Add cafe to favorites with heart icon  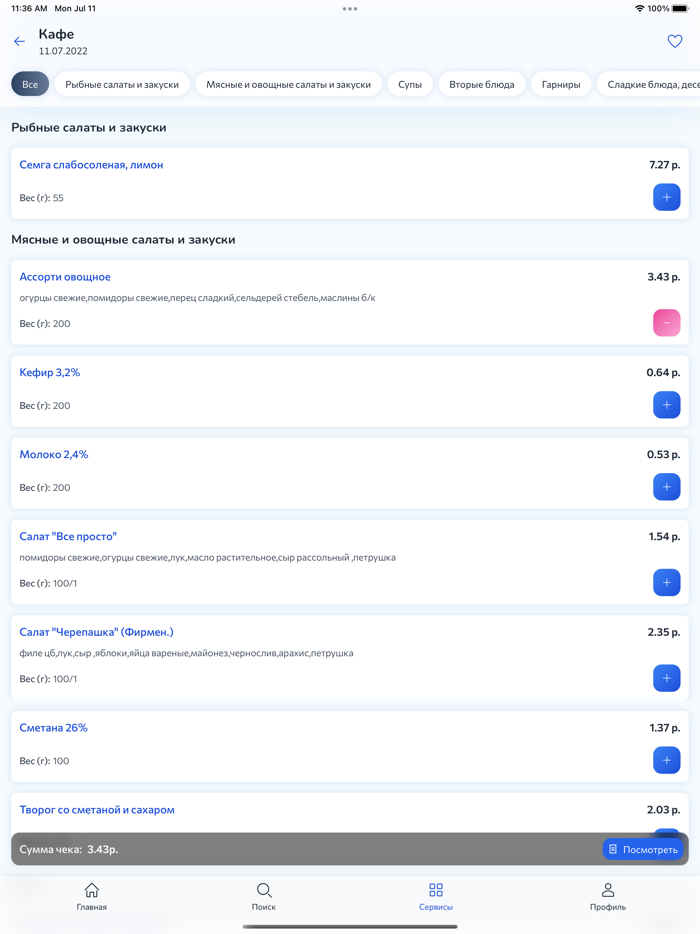[675, 42]
